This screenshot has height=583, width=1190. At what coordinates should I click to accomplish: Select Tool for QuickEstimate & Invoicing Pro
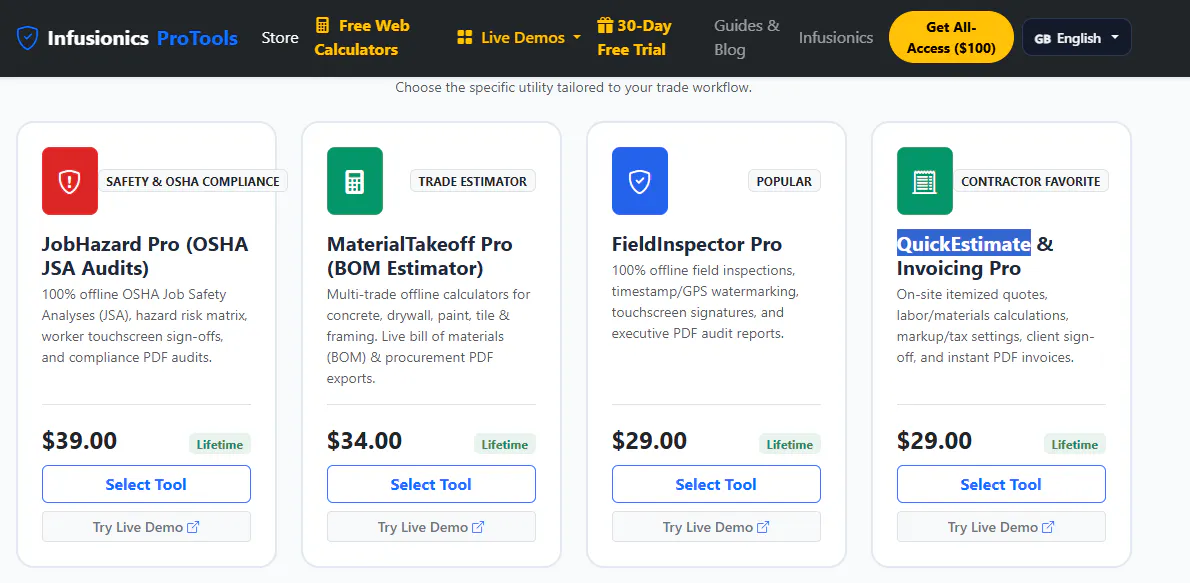coord(1001,484)
